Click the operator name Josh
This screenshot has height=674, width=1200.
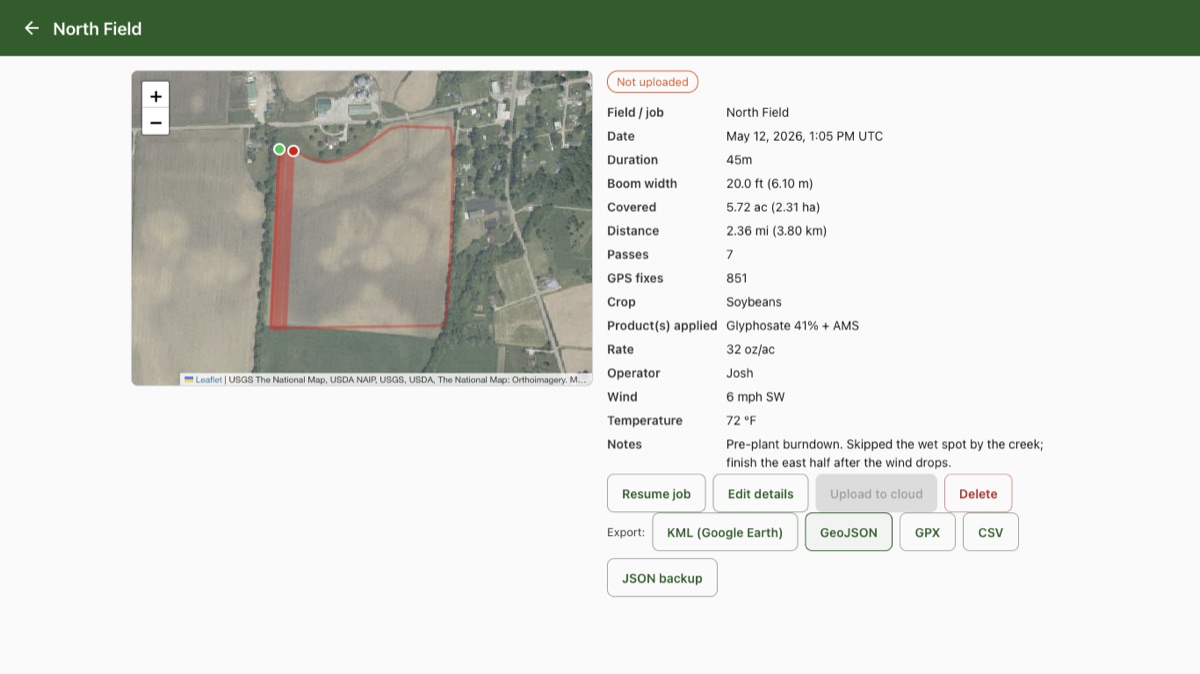click(x=740, y=373)
